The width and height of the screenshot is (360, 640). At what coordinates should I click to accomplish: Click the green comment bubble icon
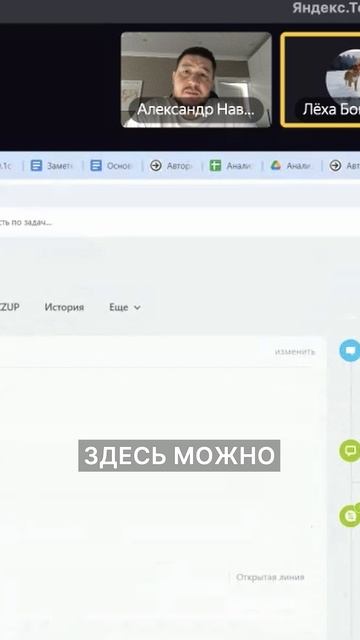click(x=350, y=451)
